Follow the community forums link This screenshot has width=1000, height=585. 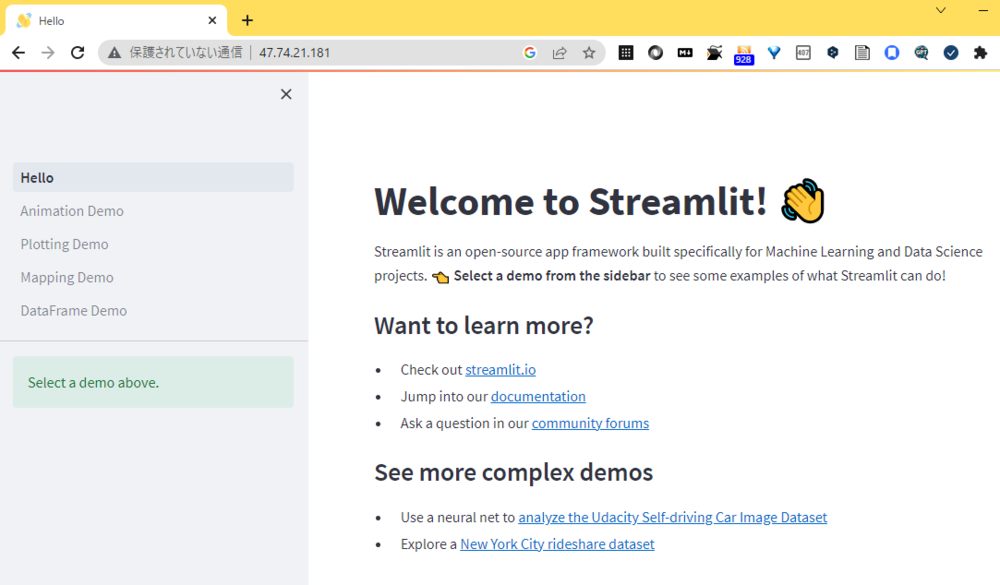click(x=590, y=423)
